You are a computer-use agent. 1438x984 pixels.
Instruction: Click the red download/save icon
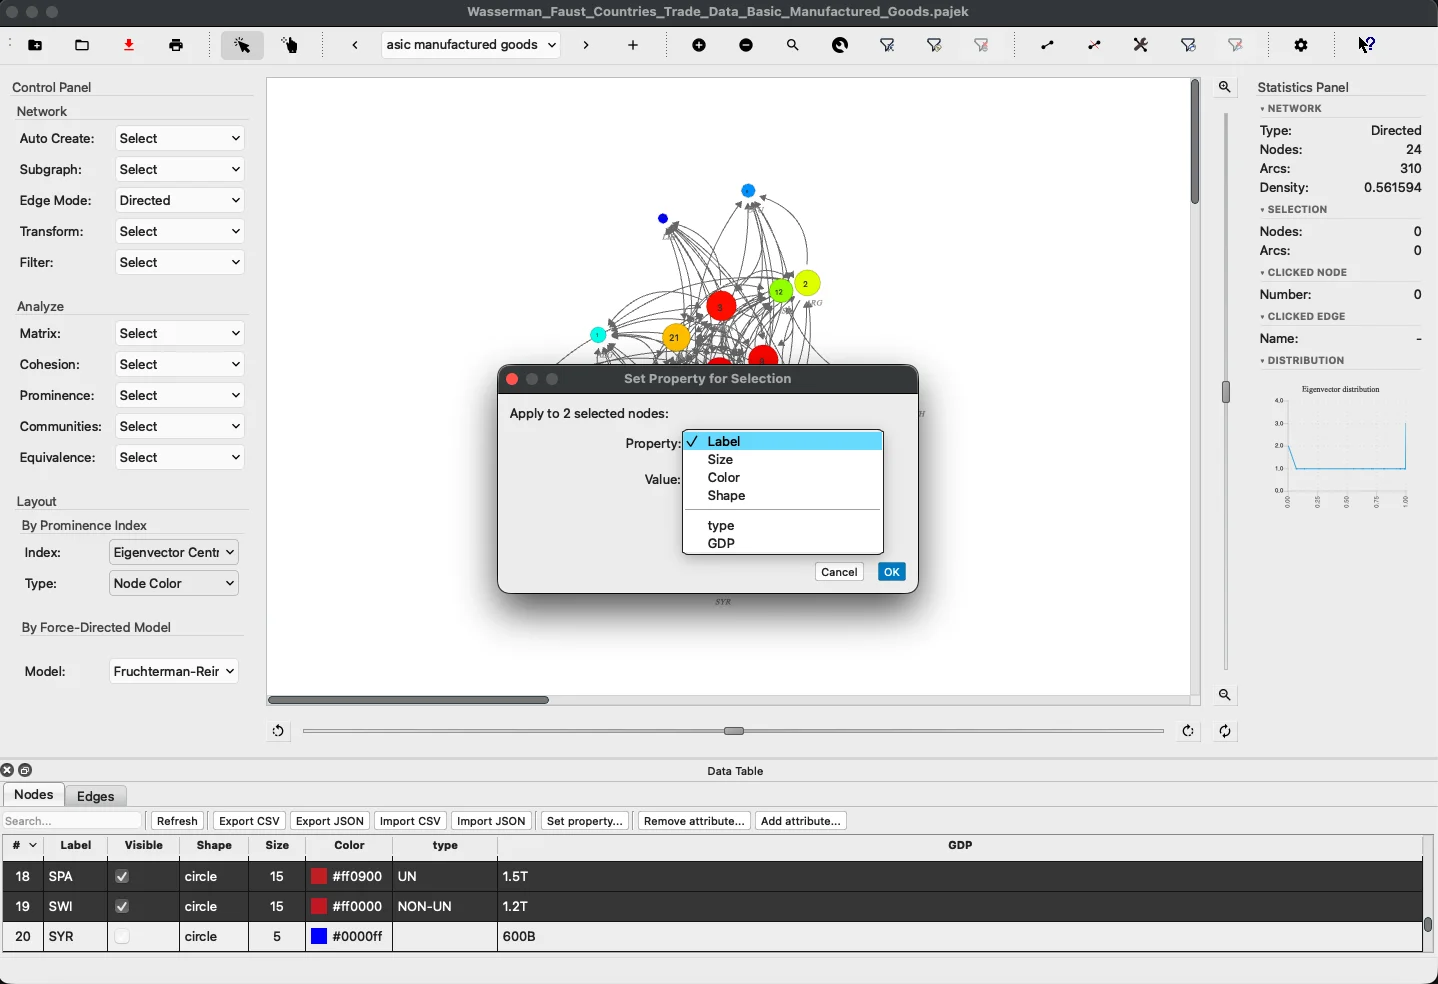tap(130, 46)
